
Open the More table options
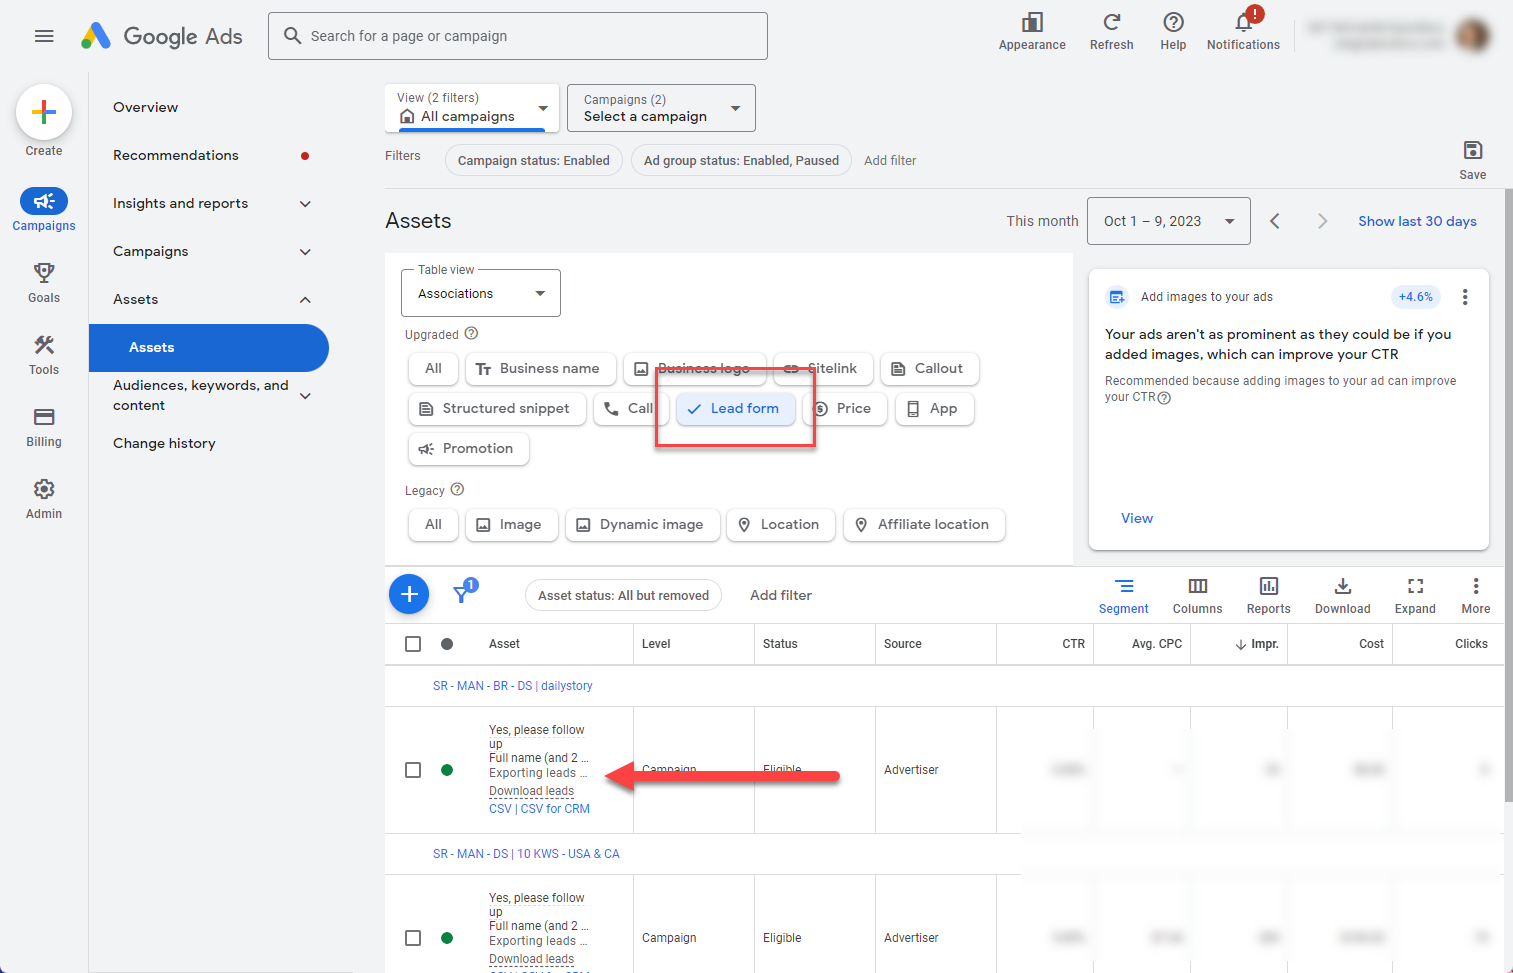pyautogui.click(x=1475, y=596)
